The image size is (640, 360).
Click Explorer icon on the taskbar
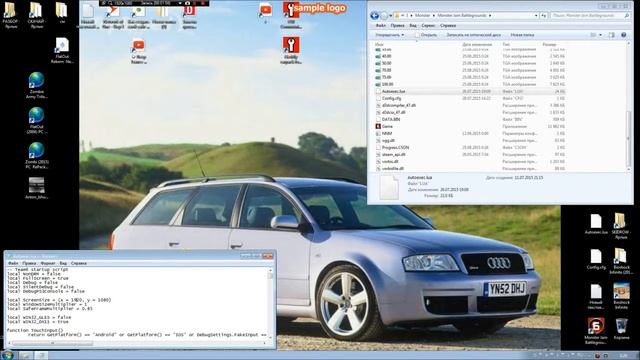click(x=25, y=356)
